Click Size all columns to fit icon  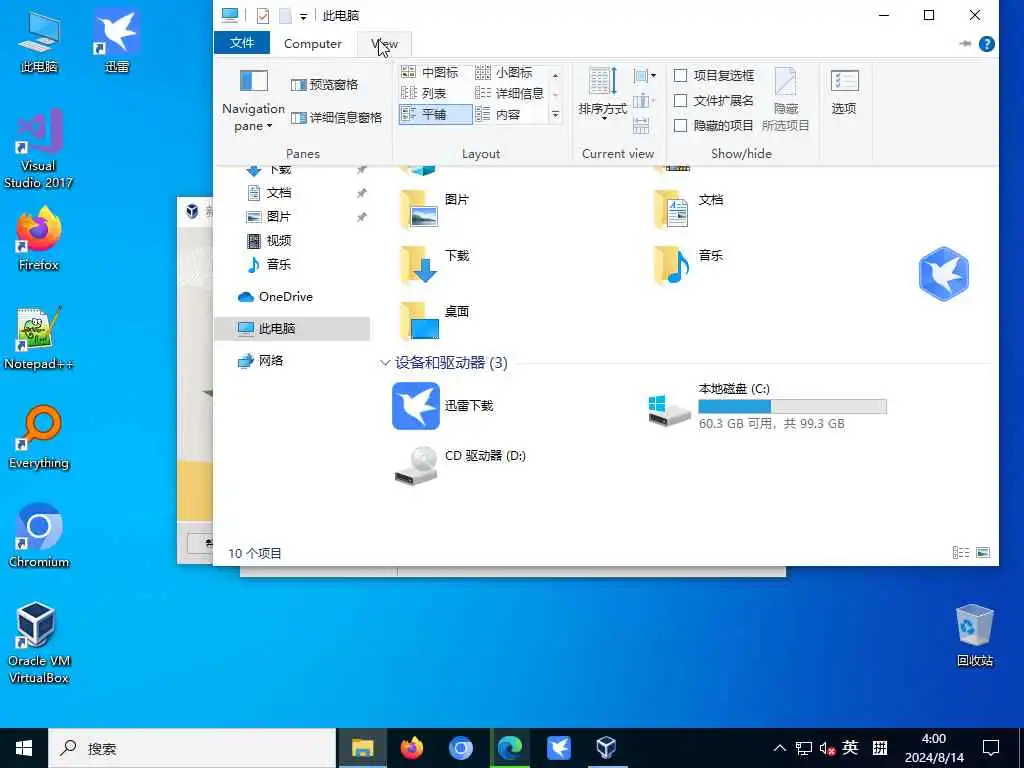click(641, 125)
